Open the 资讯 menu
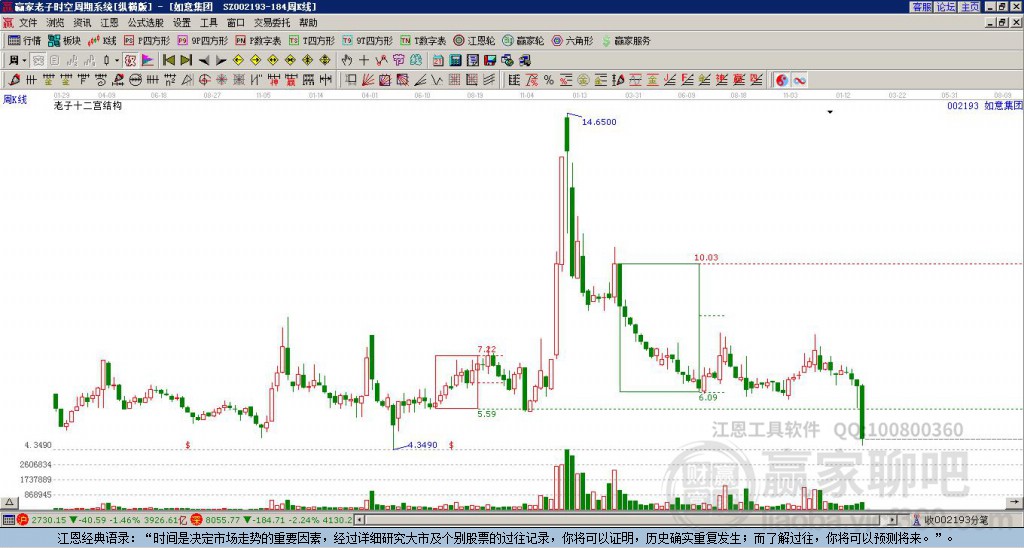This screenshot has height=548, width=1024. (82, 23)
